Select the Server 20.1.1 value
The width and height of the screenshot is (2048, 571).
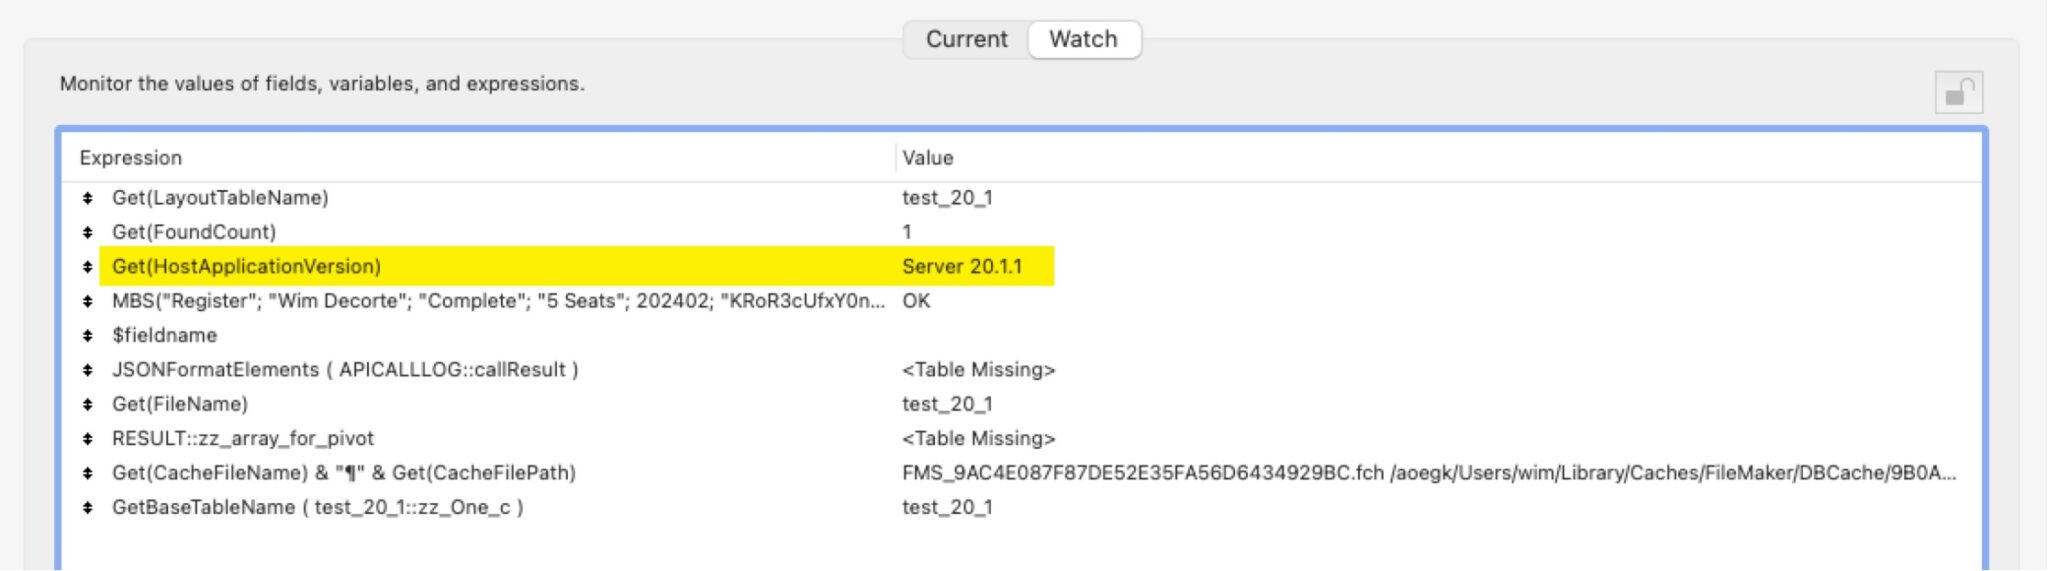pos(961,267)
